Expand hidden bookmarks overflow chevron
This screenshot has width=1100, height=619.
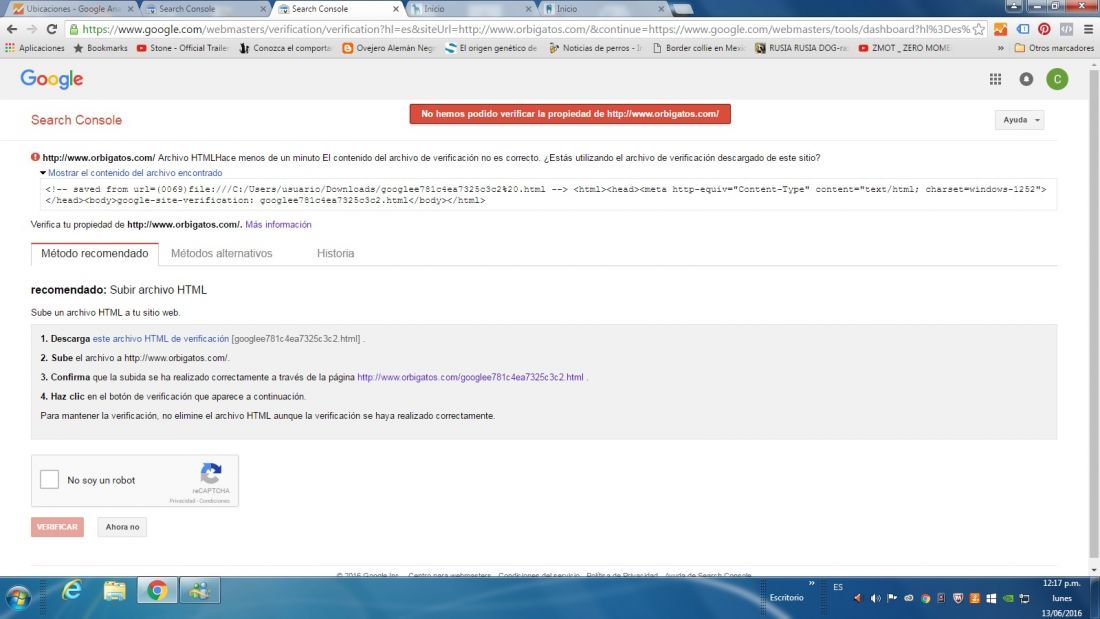coord(1000,48)
